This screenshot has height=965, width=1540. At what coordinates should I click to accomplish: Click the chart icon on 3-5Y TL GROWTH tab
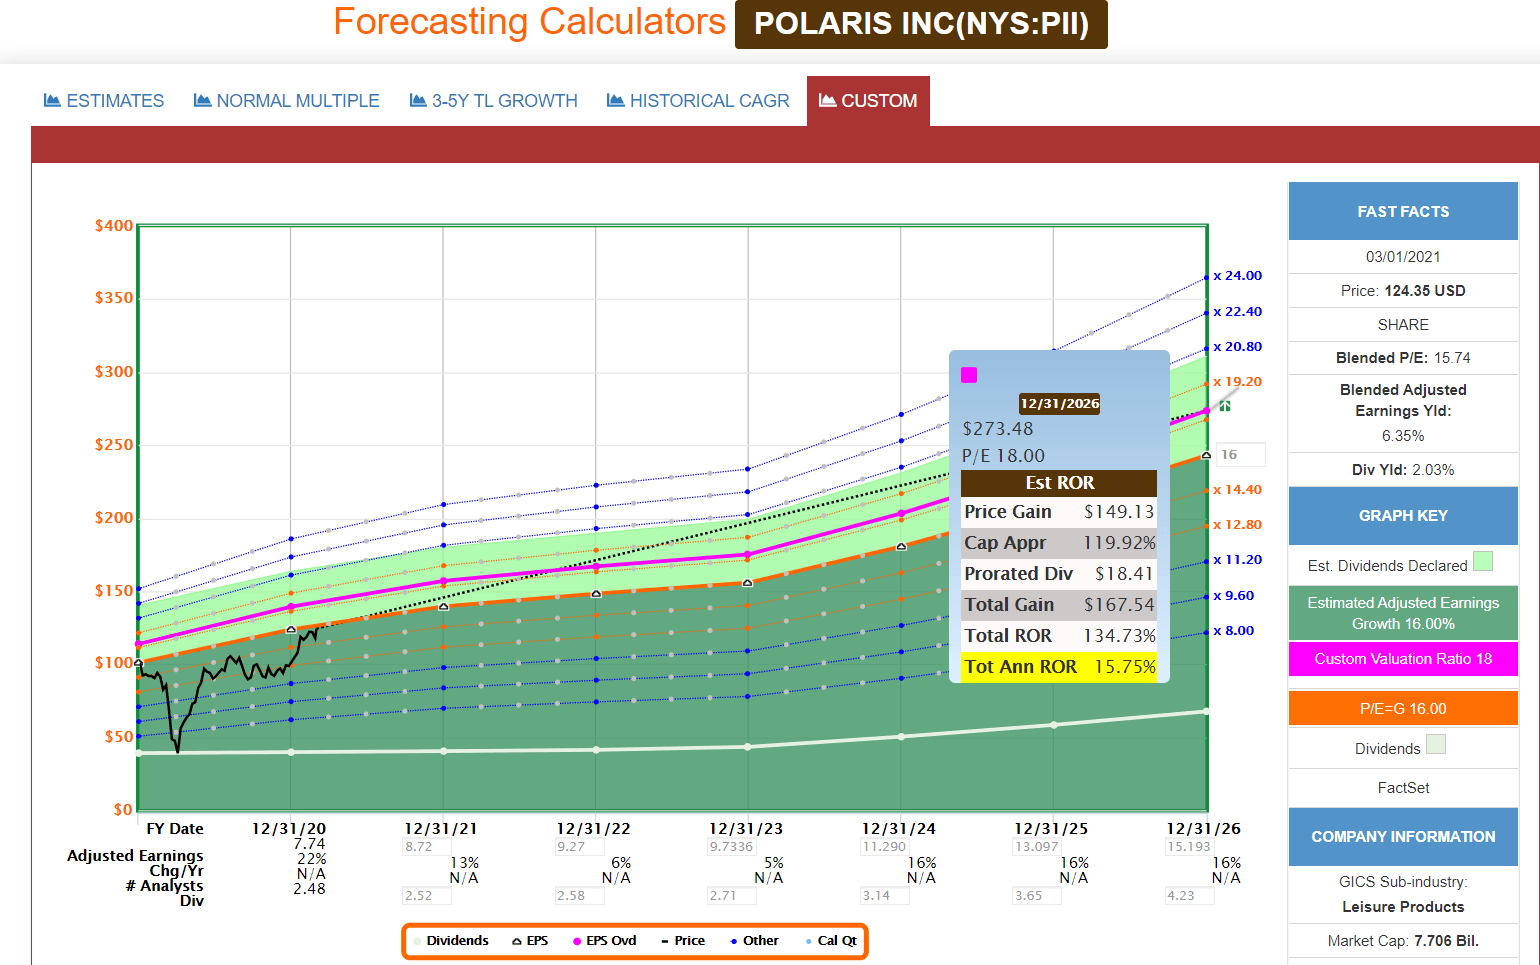coord(418,100)
